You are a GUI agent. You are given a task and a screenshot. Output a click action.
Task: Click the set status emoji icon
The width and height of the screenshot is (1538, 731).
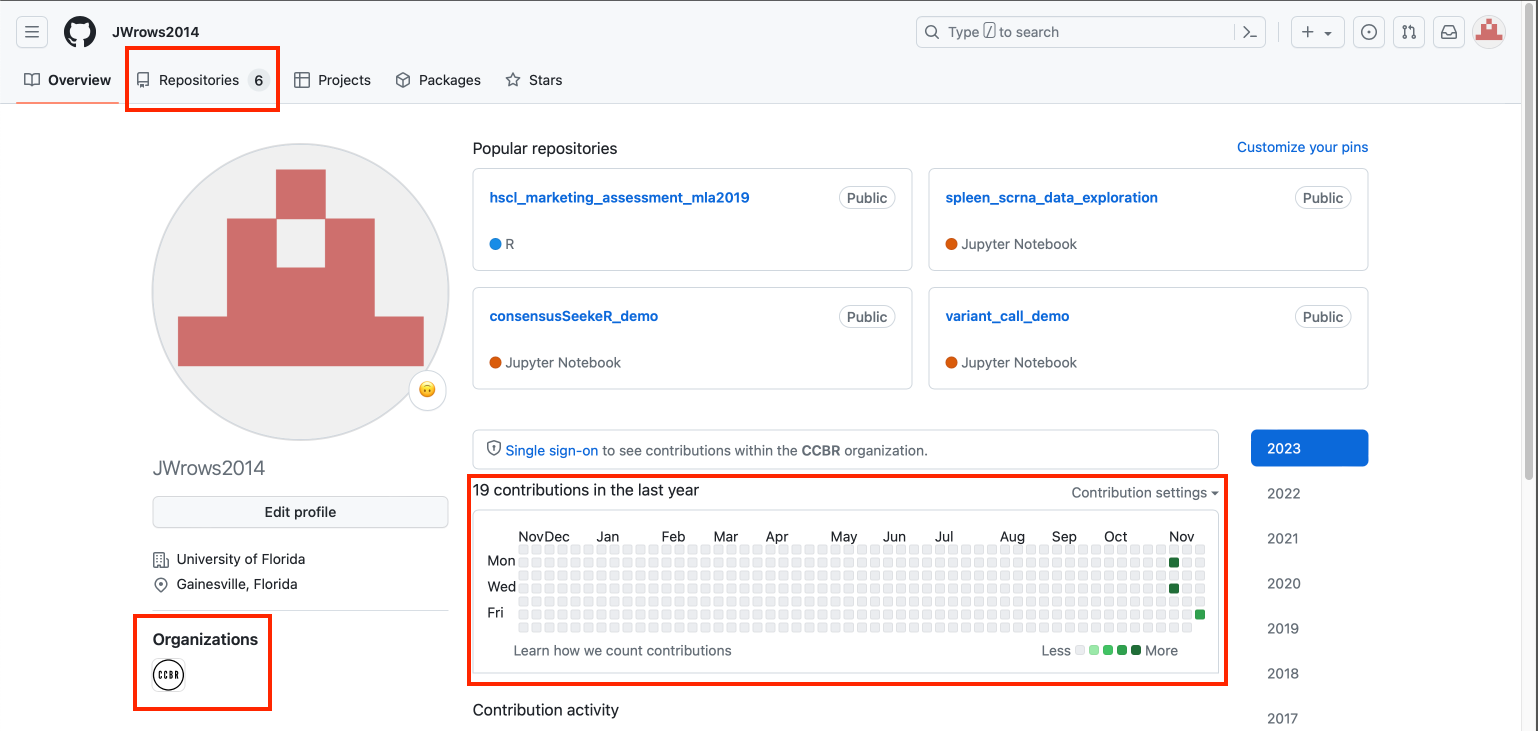click(x=427, y=390)
